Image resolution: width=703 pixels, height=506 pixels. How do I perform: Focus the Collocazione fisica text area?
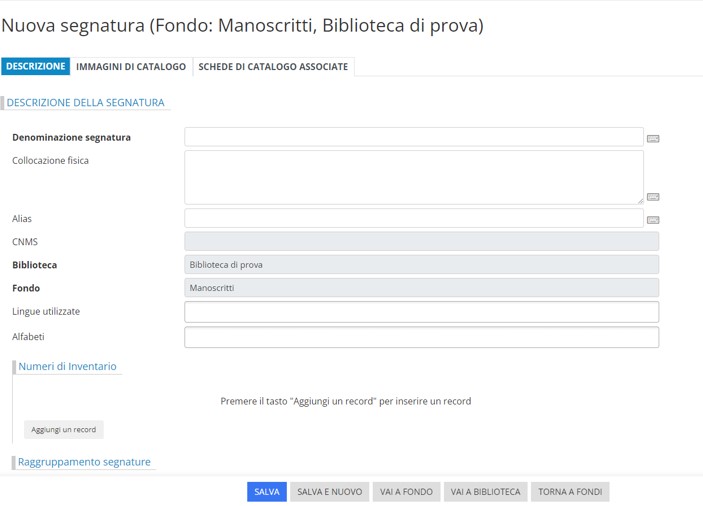pos(413,177)
